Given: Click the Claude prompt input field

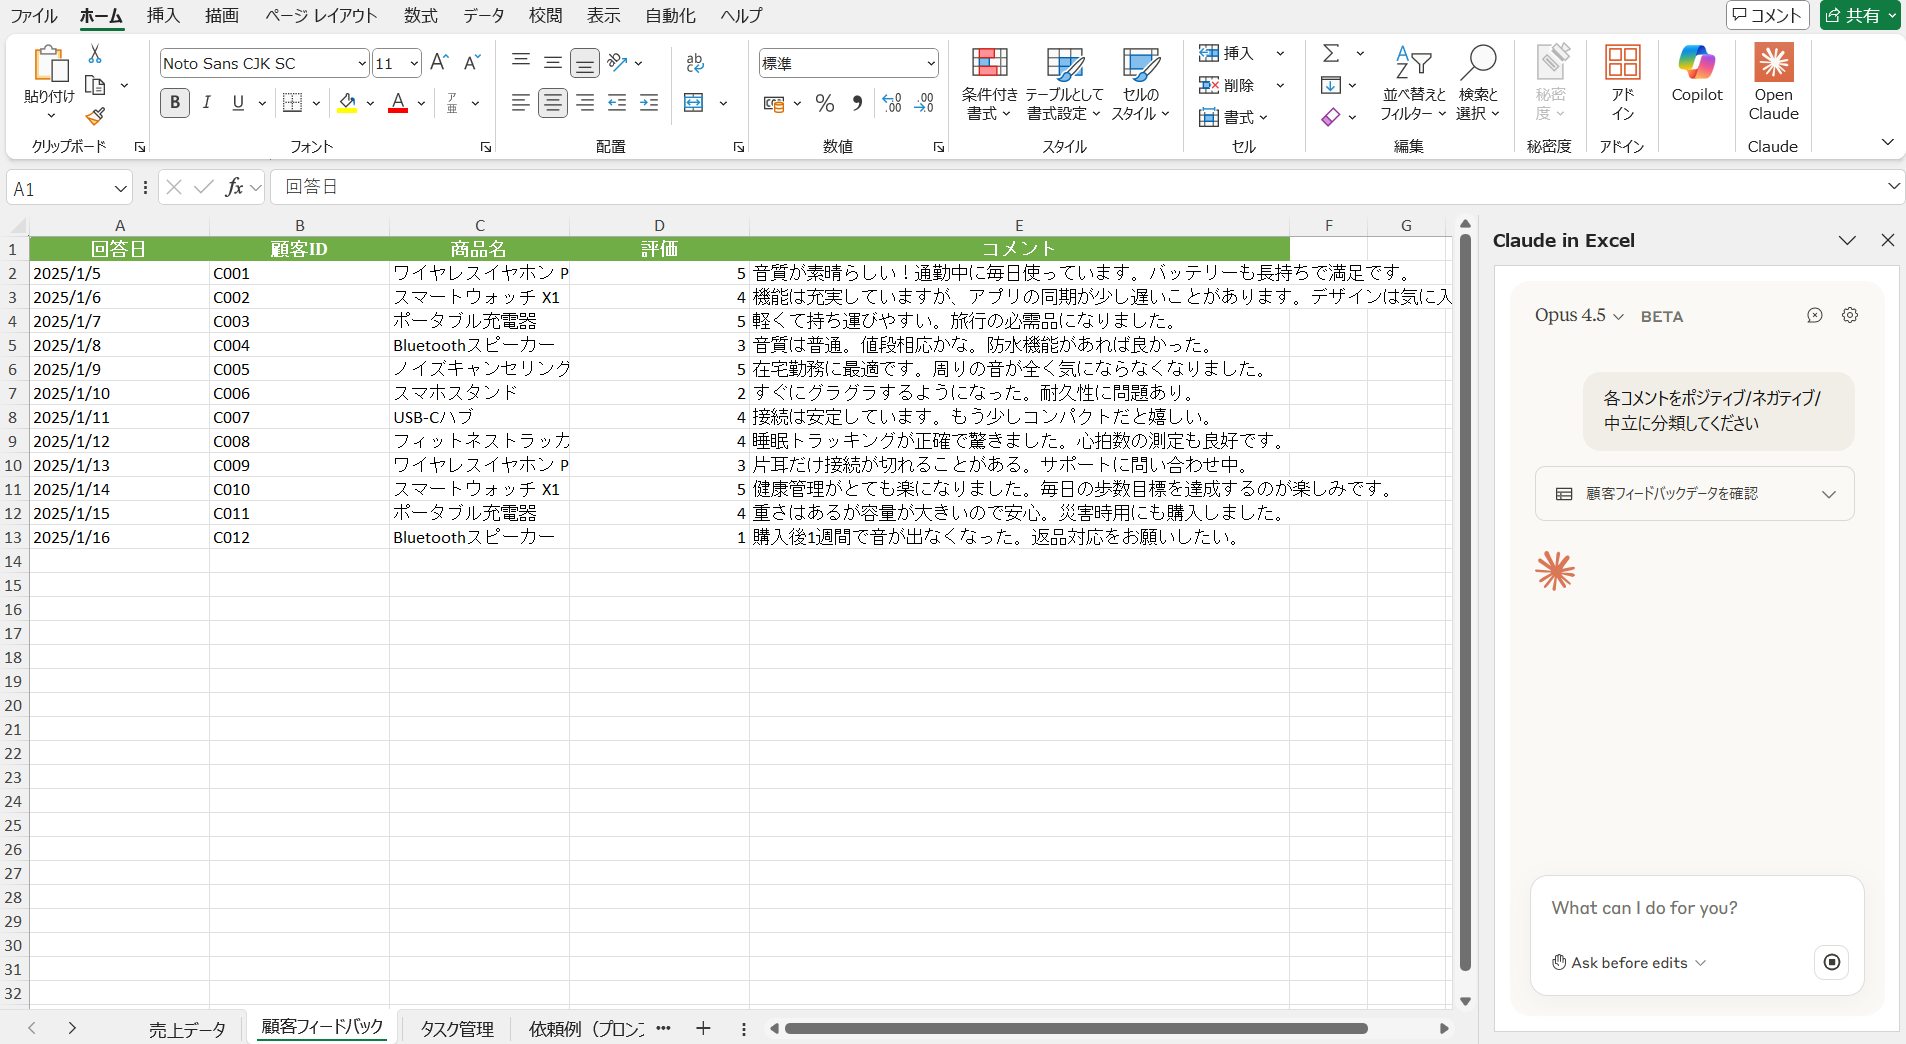Looking at the screenshot, I should 1696,908.
